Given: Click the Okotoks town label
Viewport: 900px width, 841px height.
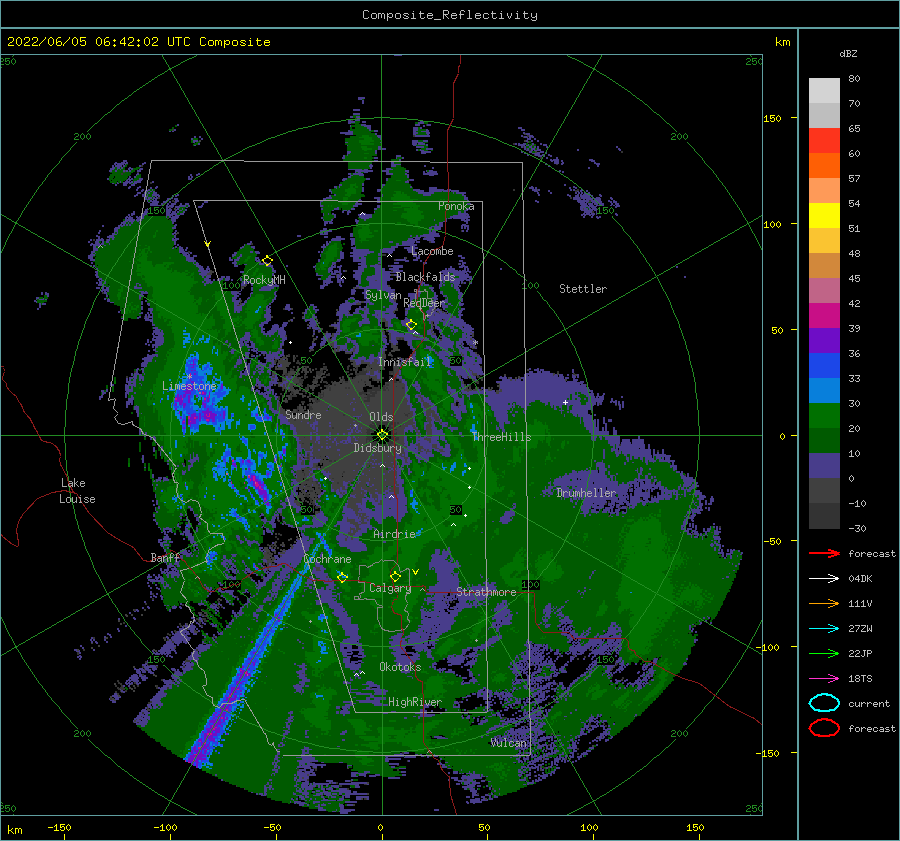Looking at the screenshot, I should (x=400, y=666).
